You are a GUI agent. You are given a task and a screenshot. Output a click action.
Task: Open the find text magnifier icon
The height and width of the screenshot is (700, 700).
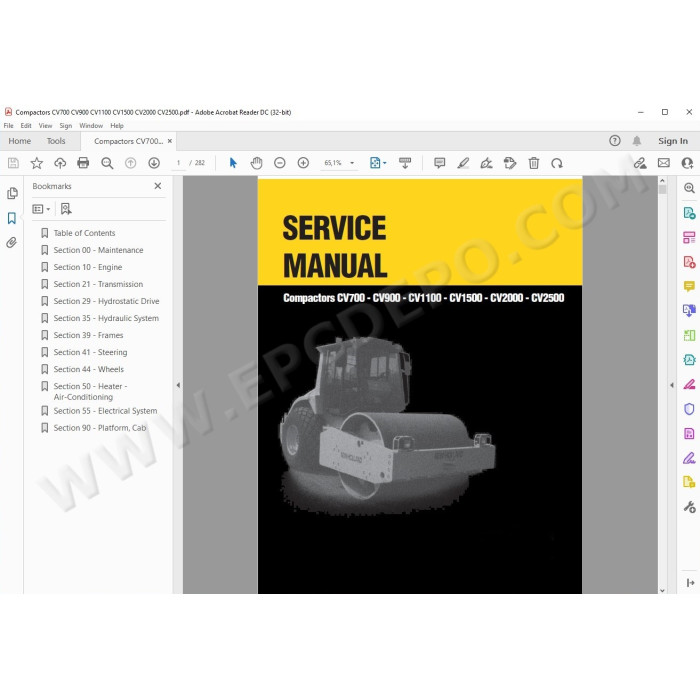pos(107,163)
